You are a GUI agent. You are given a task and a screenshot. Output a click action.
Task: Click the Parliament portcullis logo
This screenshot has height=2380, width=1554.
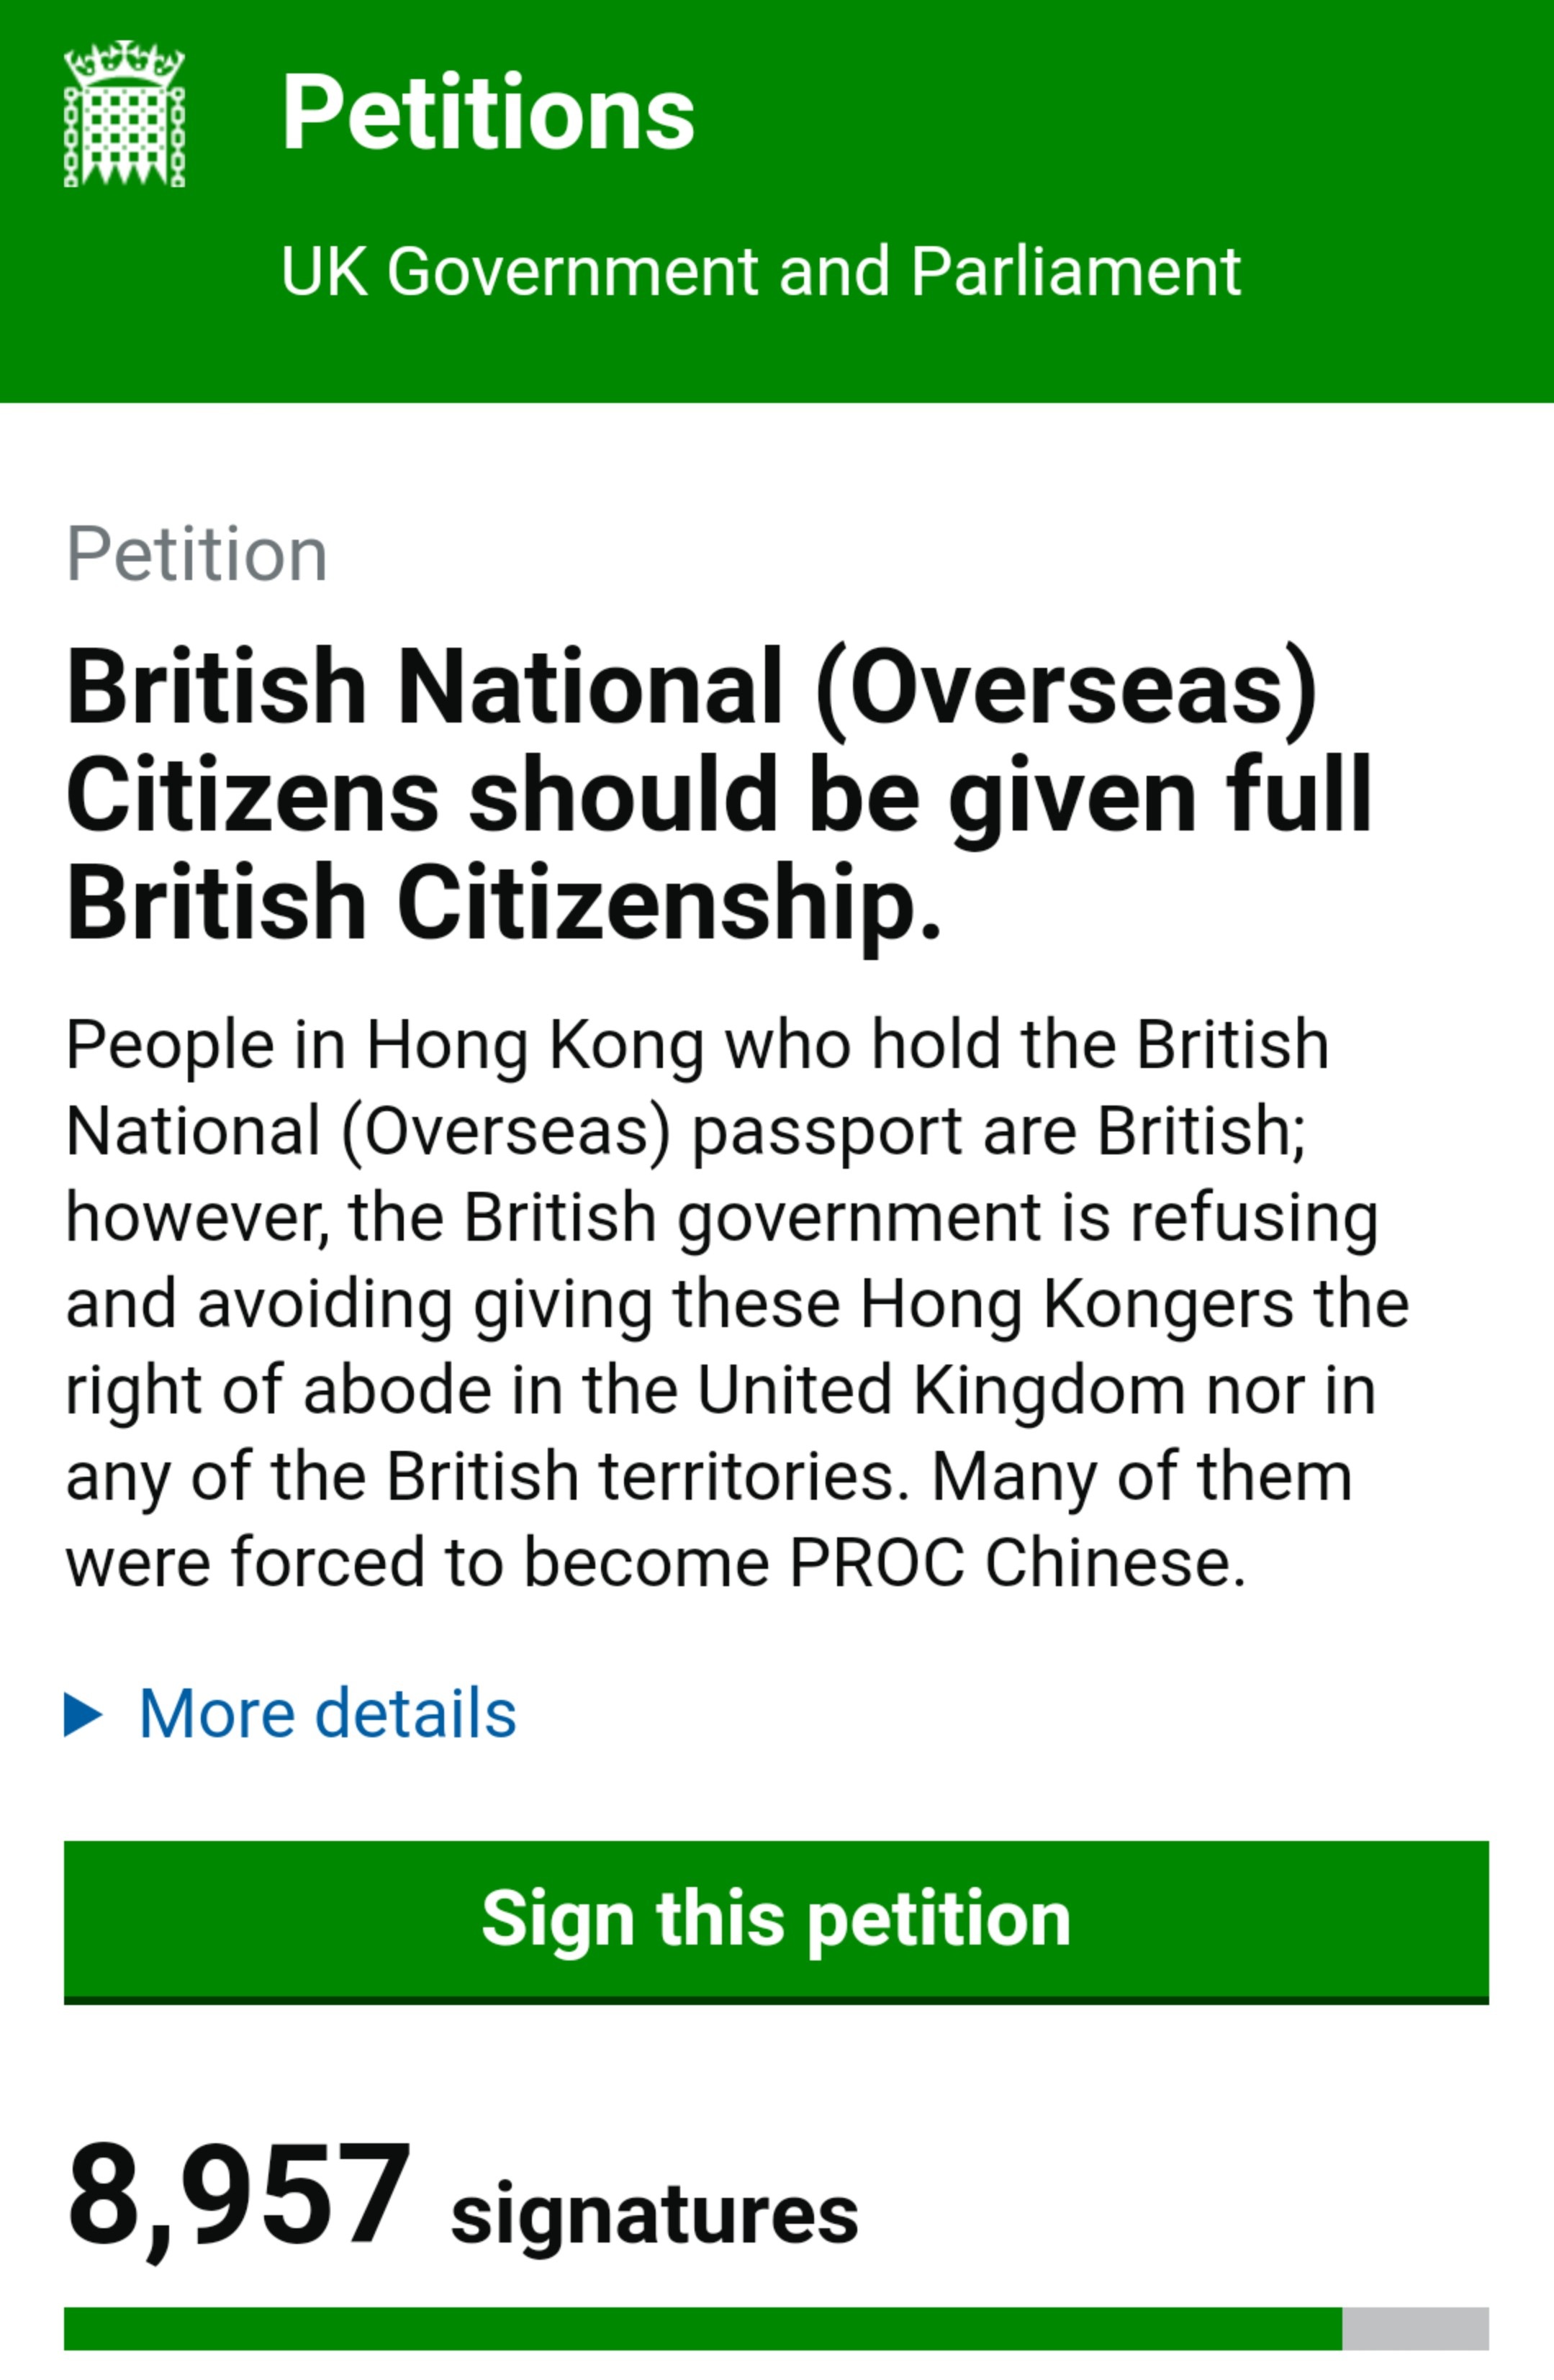tap(125, 114)
